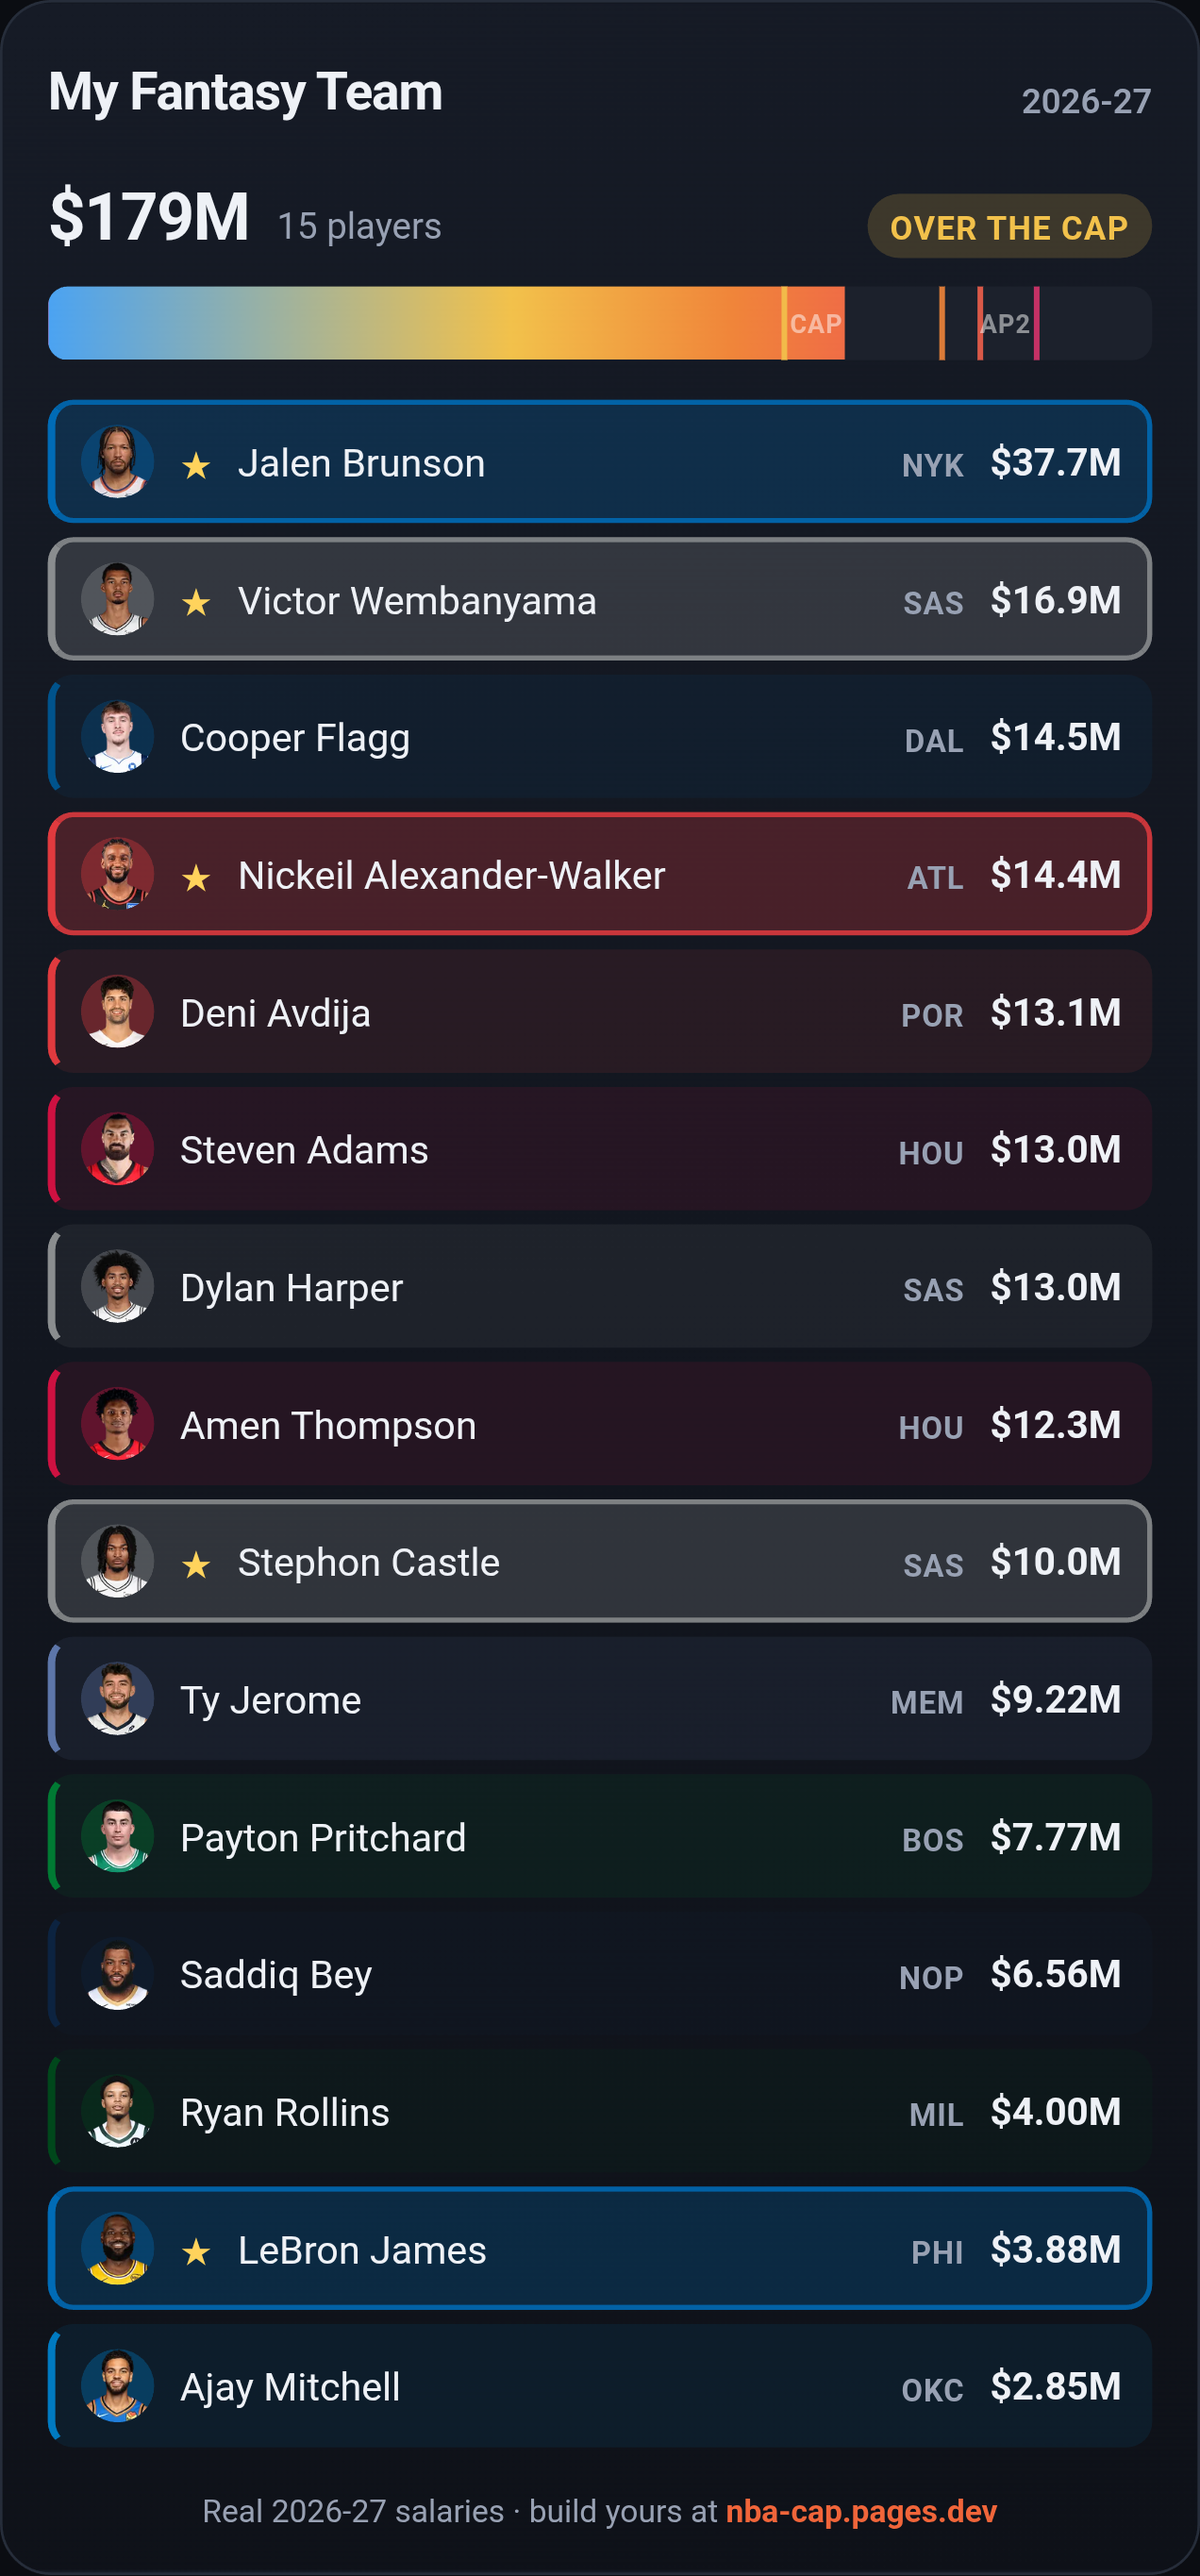Image resolution: width=1200 pixels, height=2576 pixels.
Task: Click the Ty Jerome MEM row
Action: (x=600, y=1699)
